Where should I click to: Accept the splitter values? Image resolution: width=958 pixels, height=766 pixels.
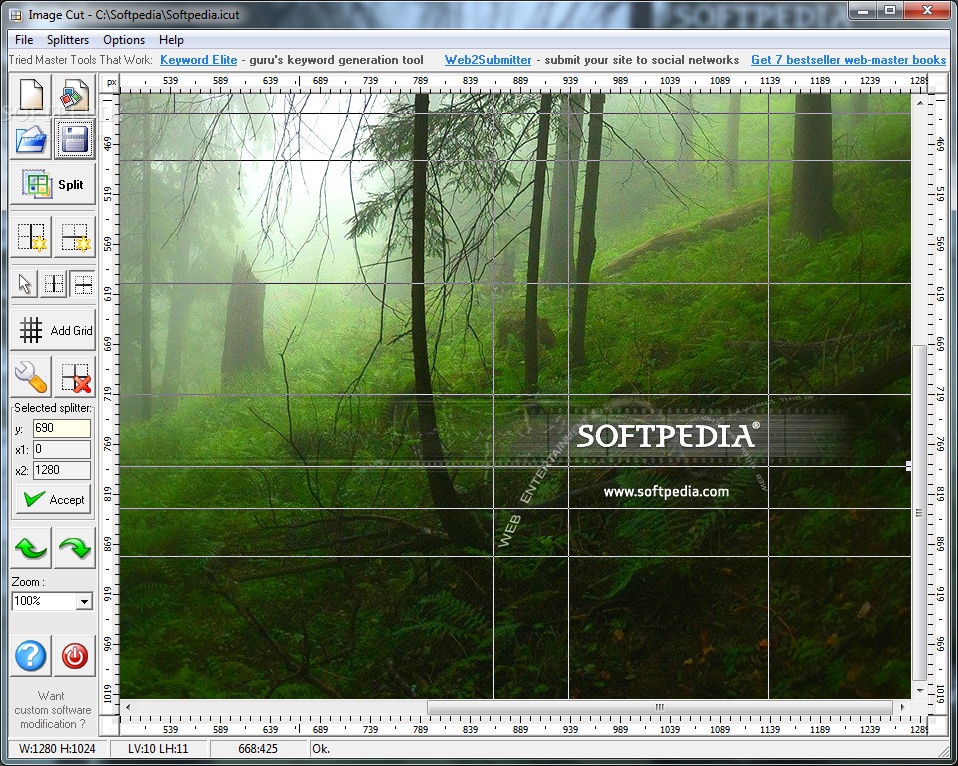tap(53, 500)
